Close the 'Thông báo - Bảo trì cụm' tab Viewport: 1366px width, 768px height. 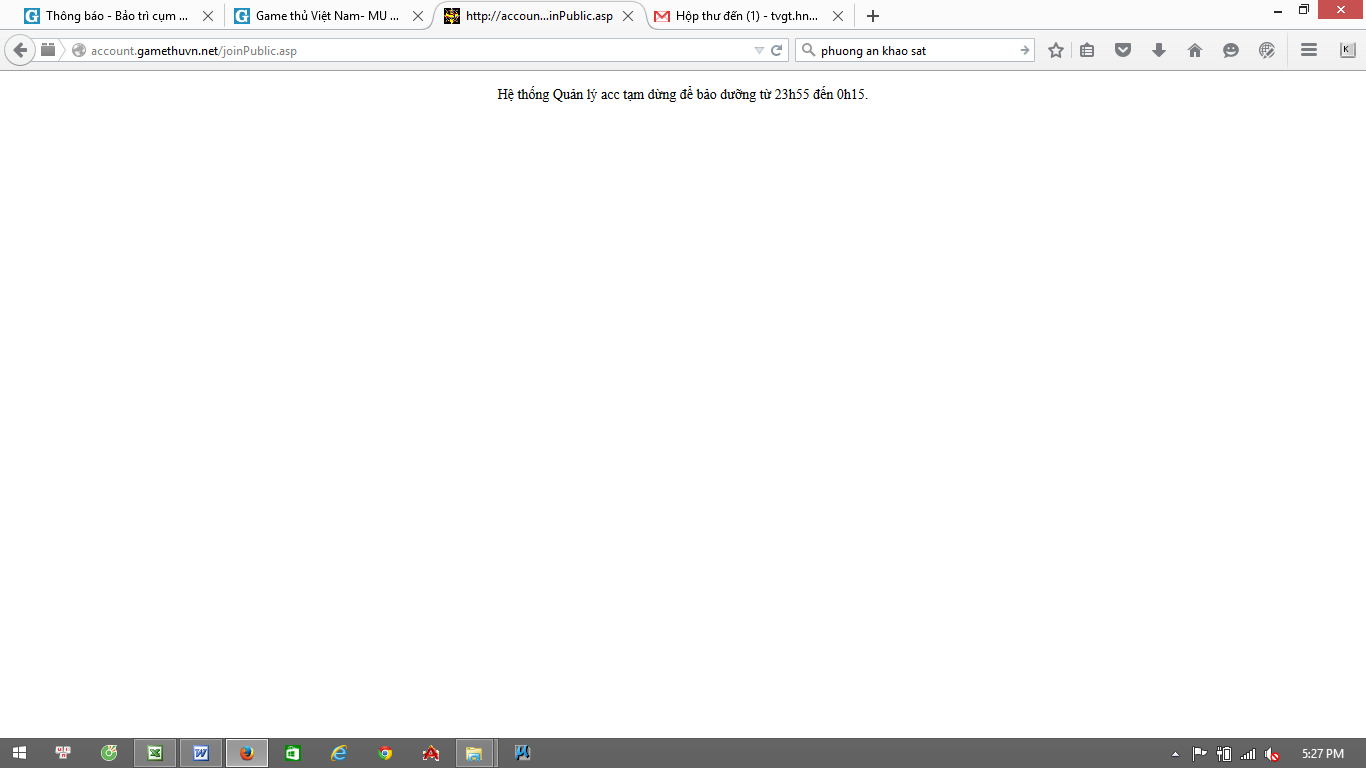(208, 16)
